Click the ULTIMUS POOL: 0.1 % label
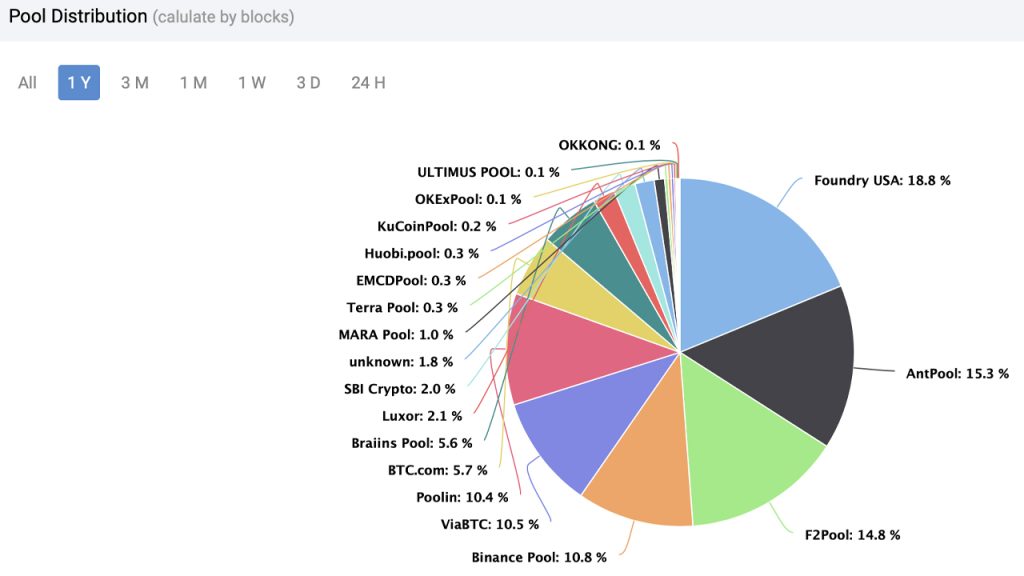 point(488,172)
